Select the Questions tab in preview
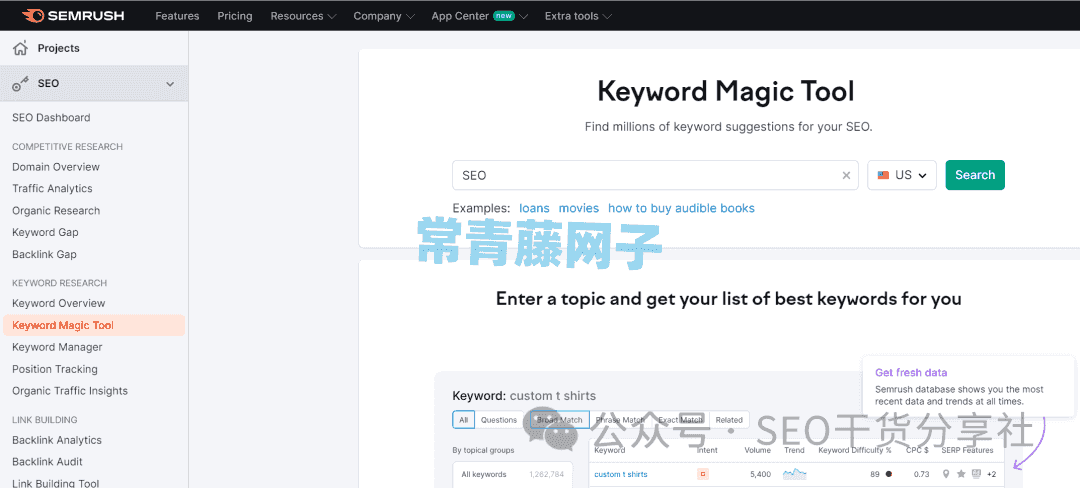This screenshot has height=488, width=1080. point(499,420)
